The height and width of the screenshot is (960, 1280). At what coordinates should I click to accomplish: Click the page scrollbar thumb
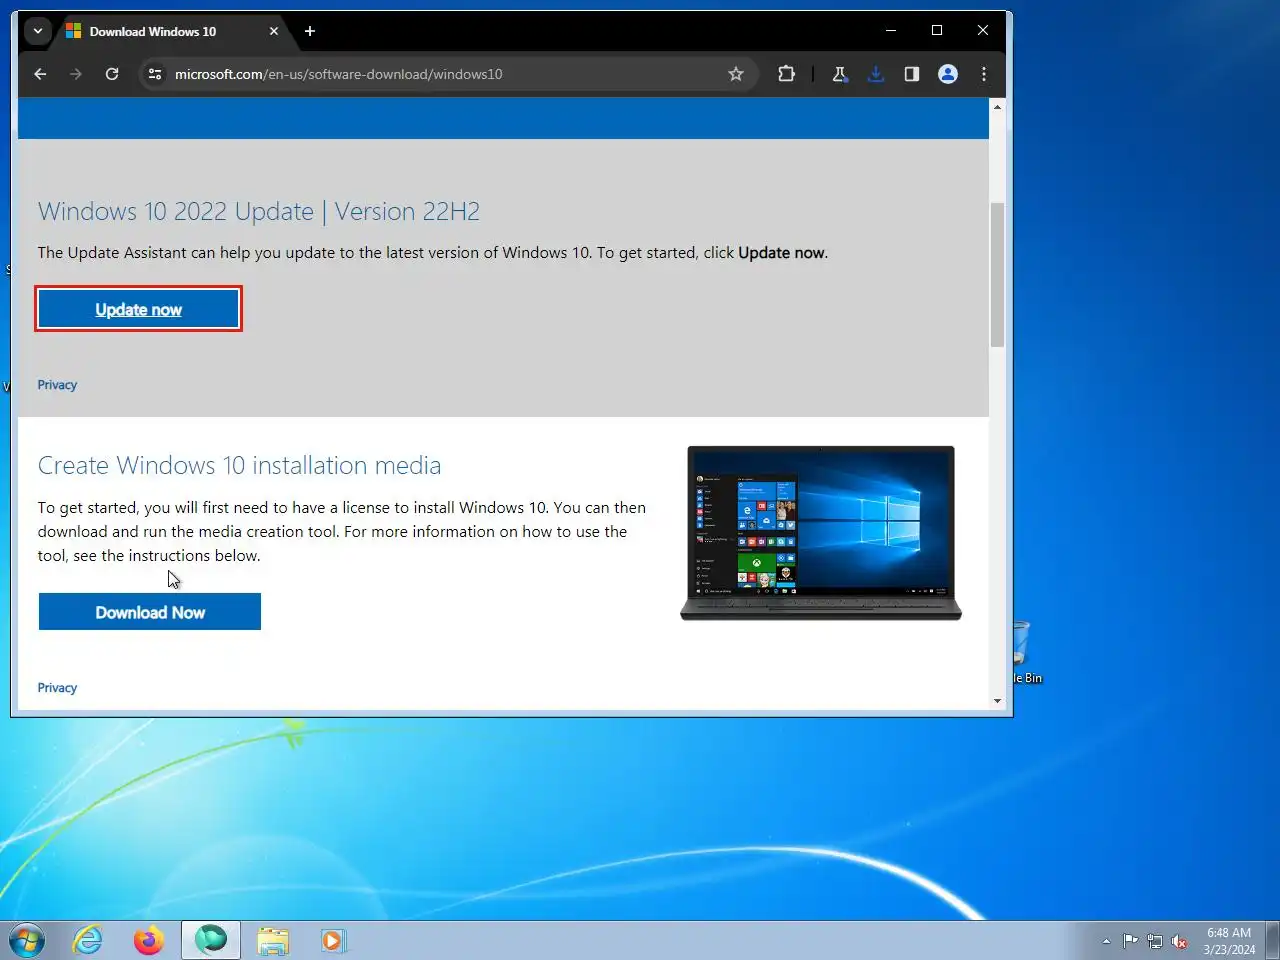[x=997, y=275]
